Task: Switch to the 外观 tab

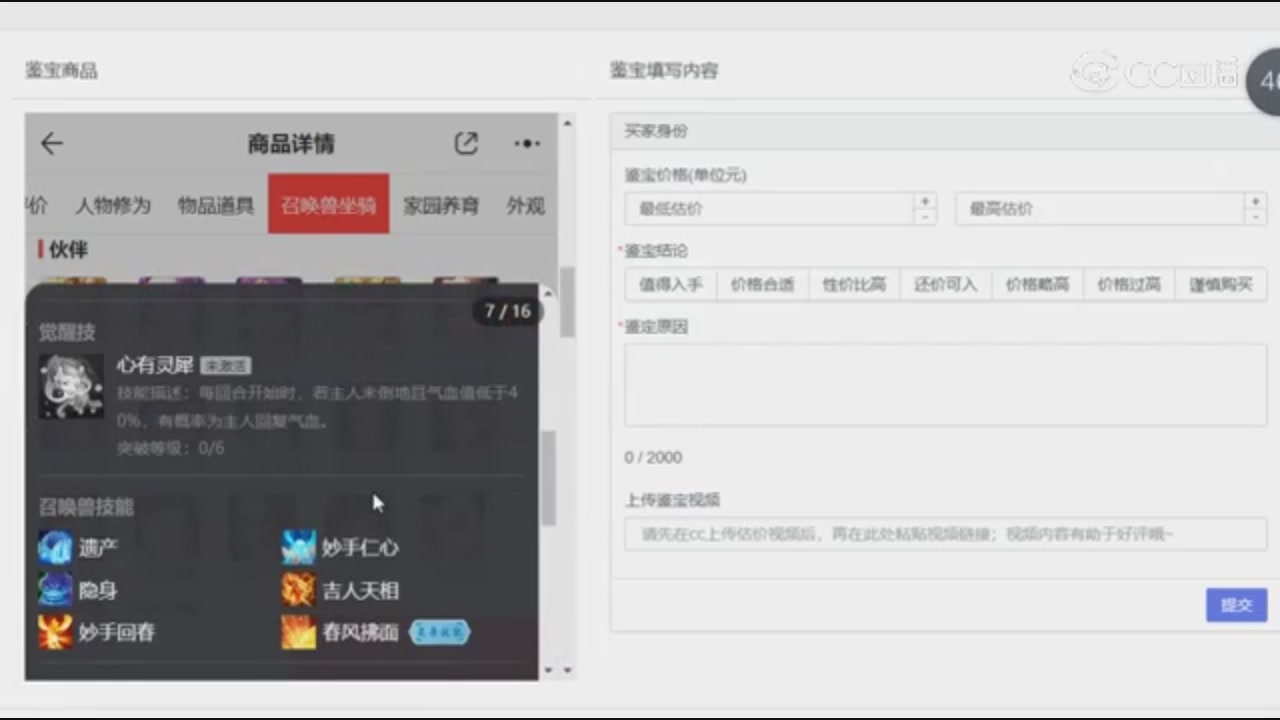Action: point(525,205)
